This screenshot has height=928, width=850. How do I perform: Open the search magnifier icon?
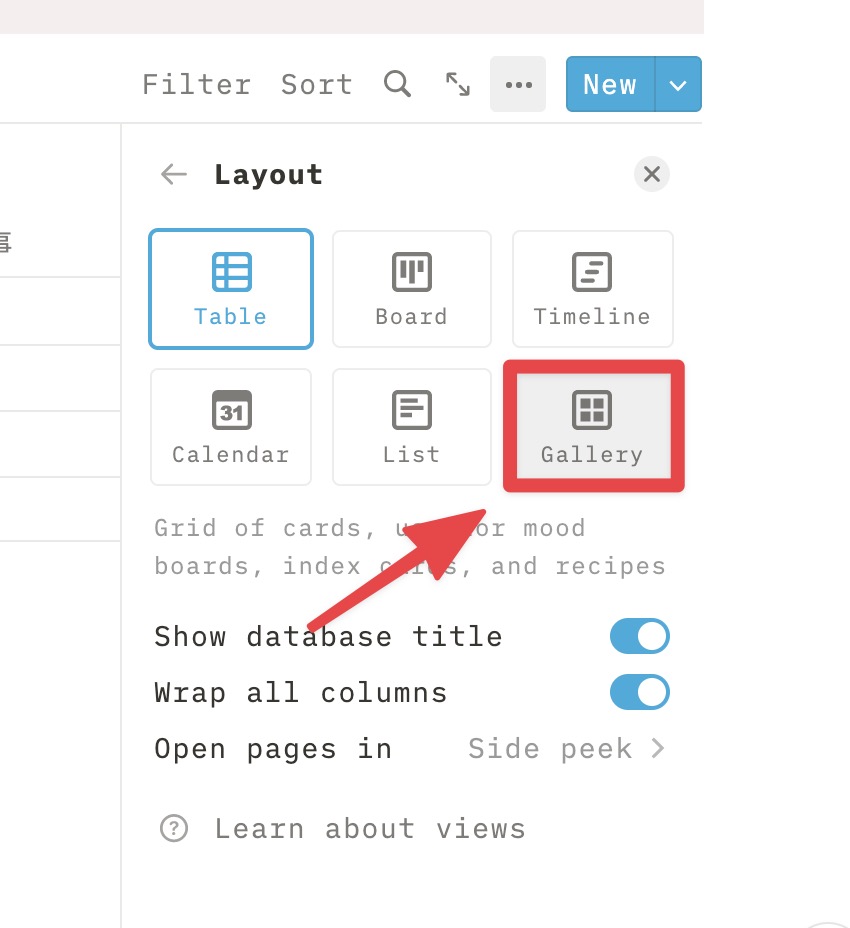397,84
